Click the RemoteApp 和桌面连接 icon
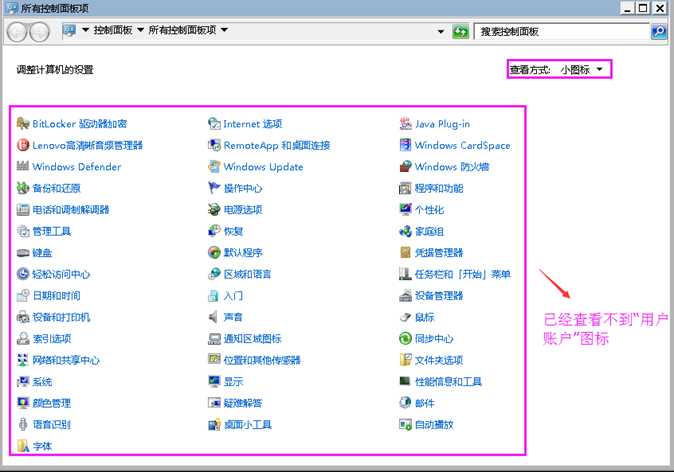This screenshot has height=472, width=674. [x=214, y=145]
